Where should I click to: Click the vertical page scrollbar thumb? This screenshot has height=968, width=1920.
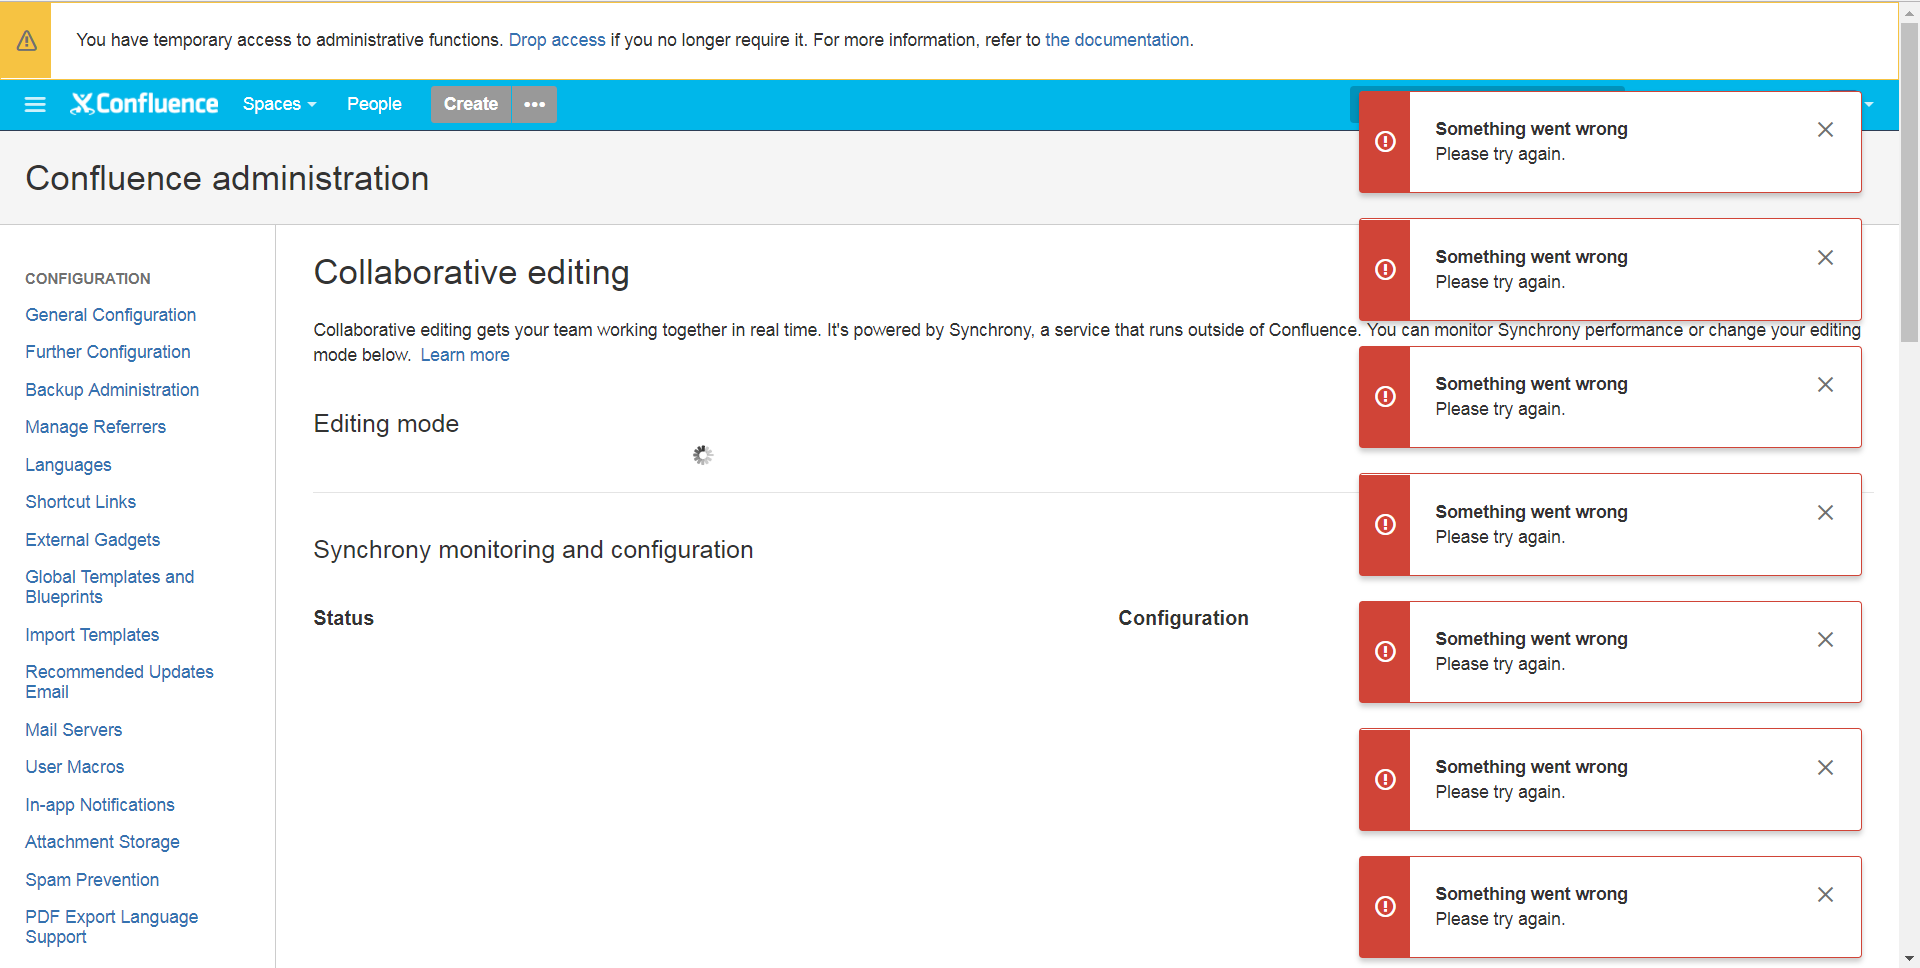point(1909,182)
